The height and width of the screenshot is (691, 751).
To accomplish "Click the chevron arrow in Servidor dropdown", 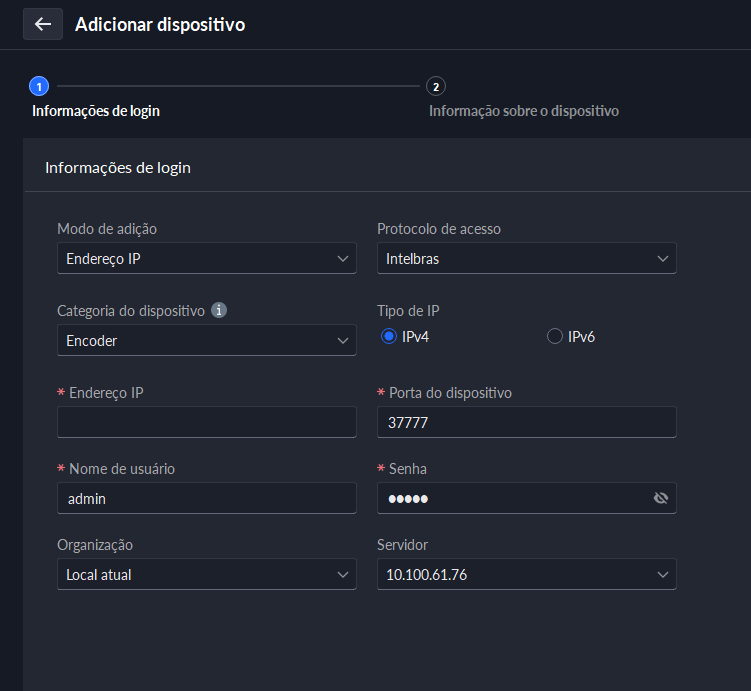I will [662, 574].
